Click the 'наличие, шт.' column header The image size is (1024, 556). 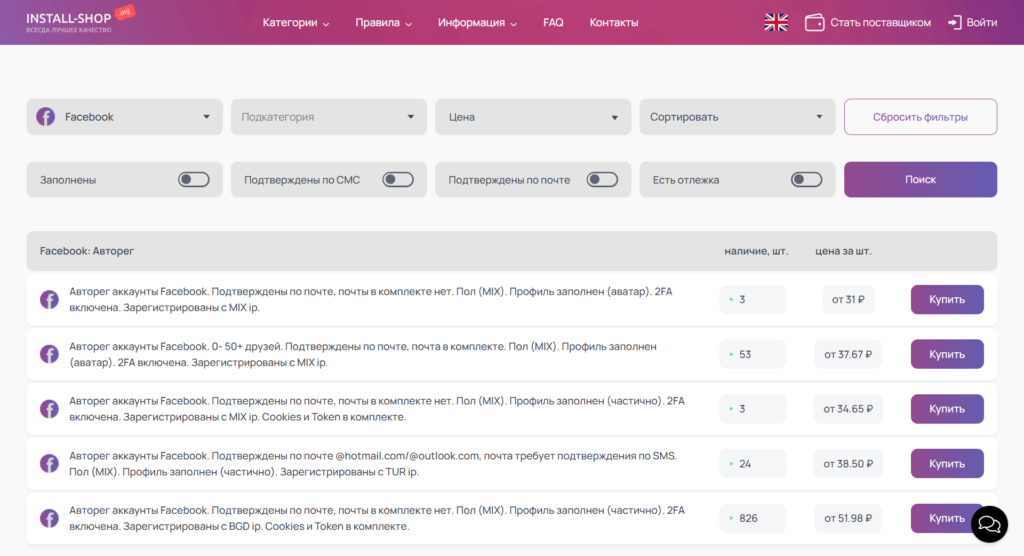(756, 251)
